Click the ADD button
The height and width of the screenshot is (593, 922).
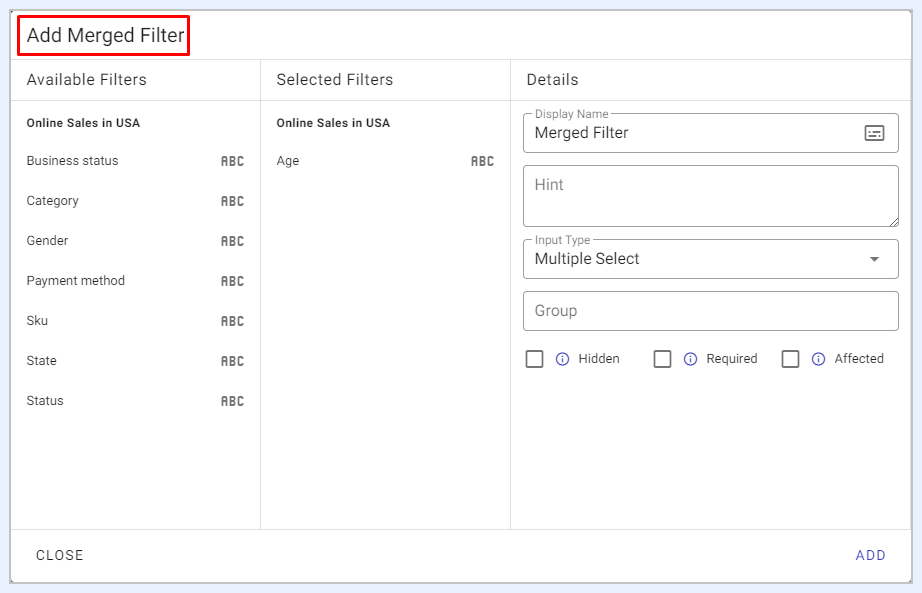click(x=871, y=555)
